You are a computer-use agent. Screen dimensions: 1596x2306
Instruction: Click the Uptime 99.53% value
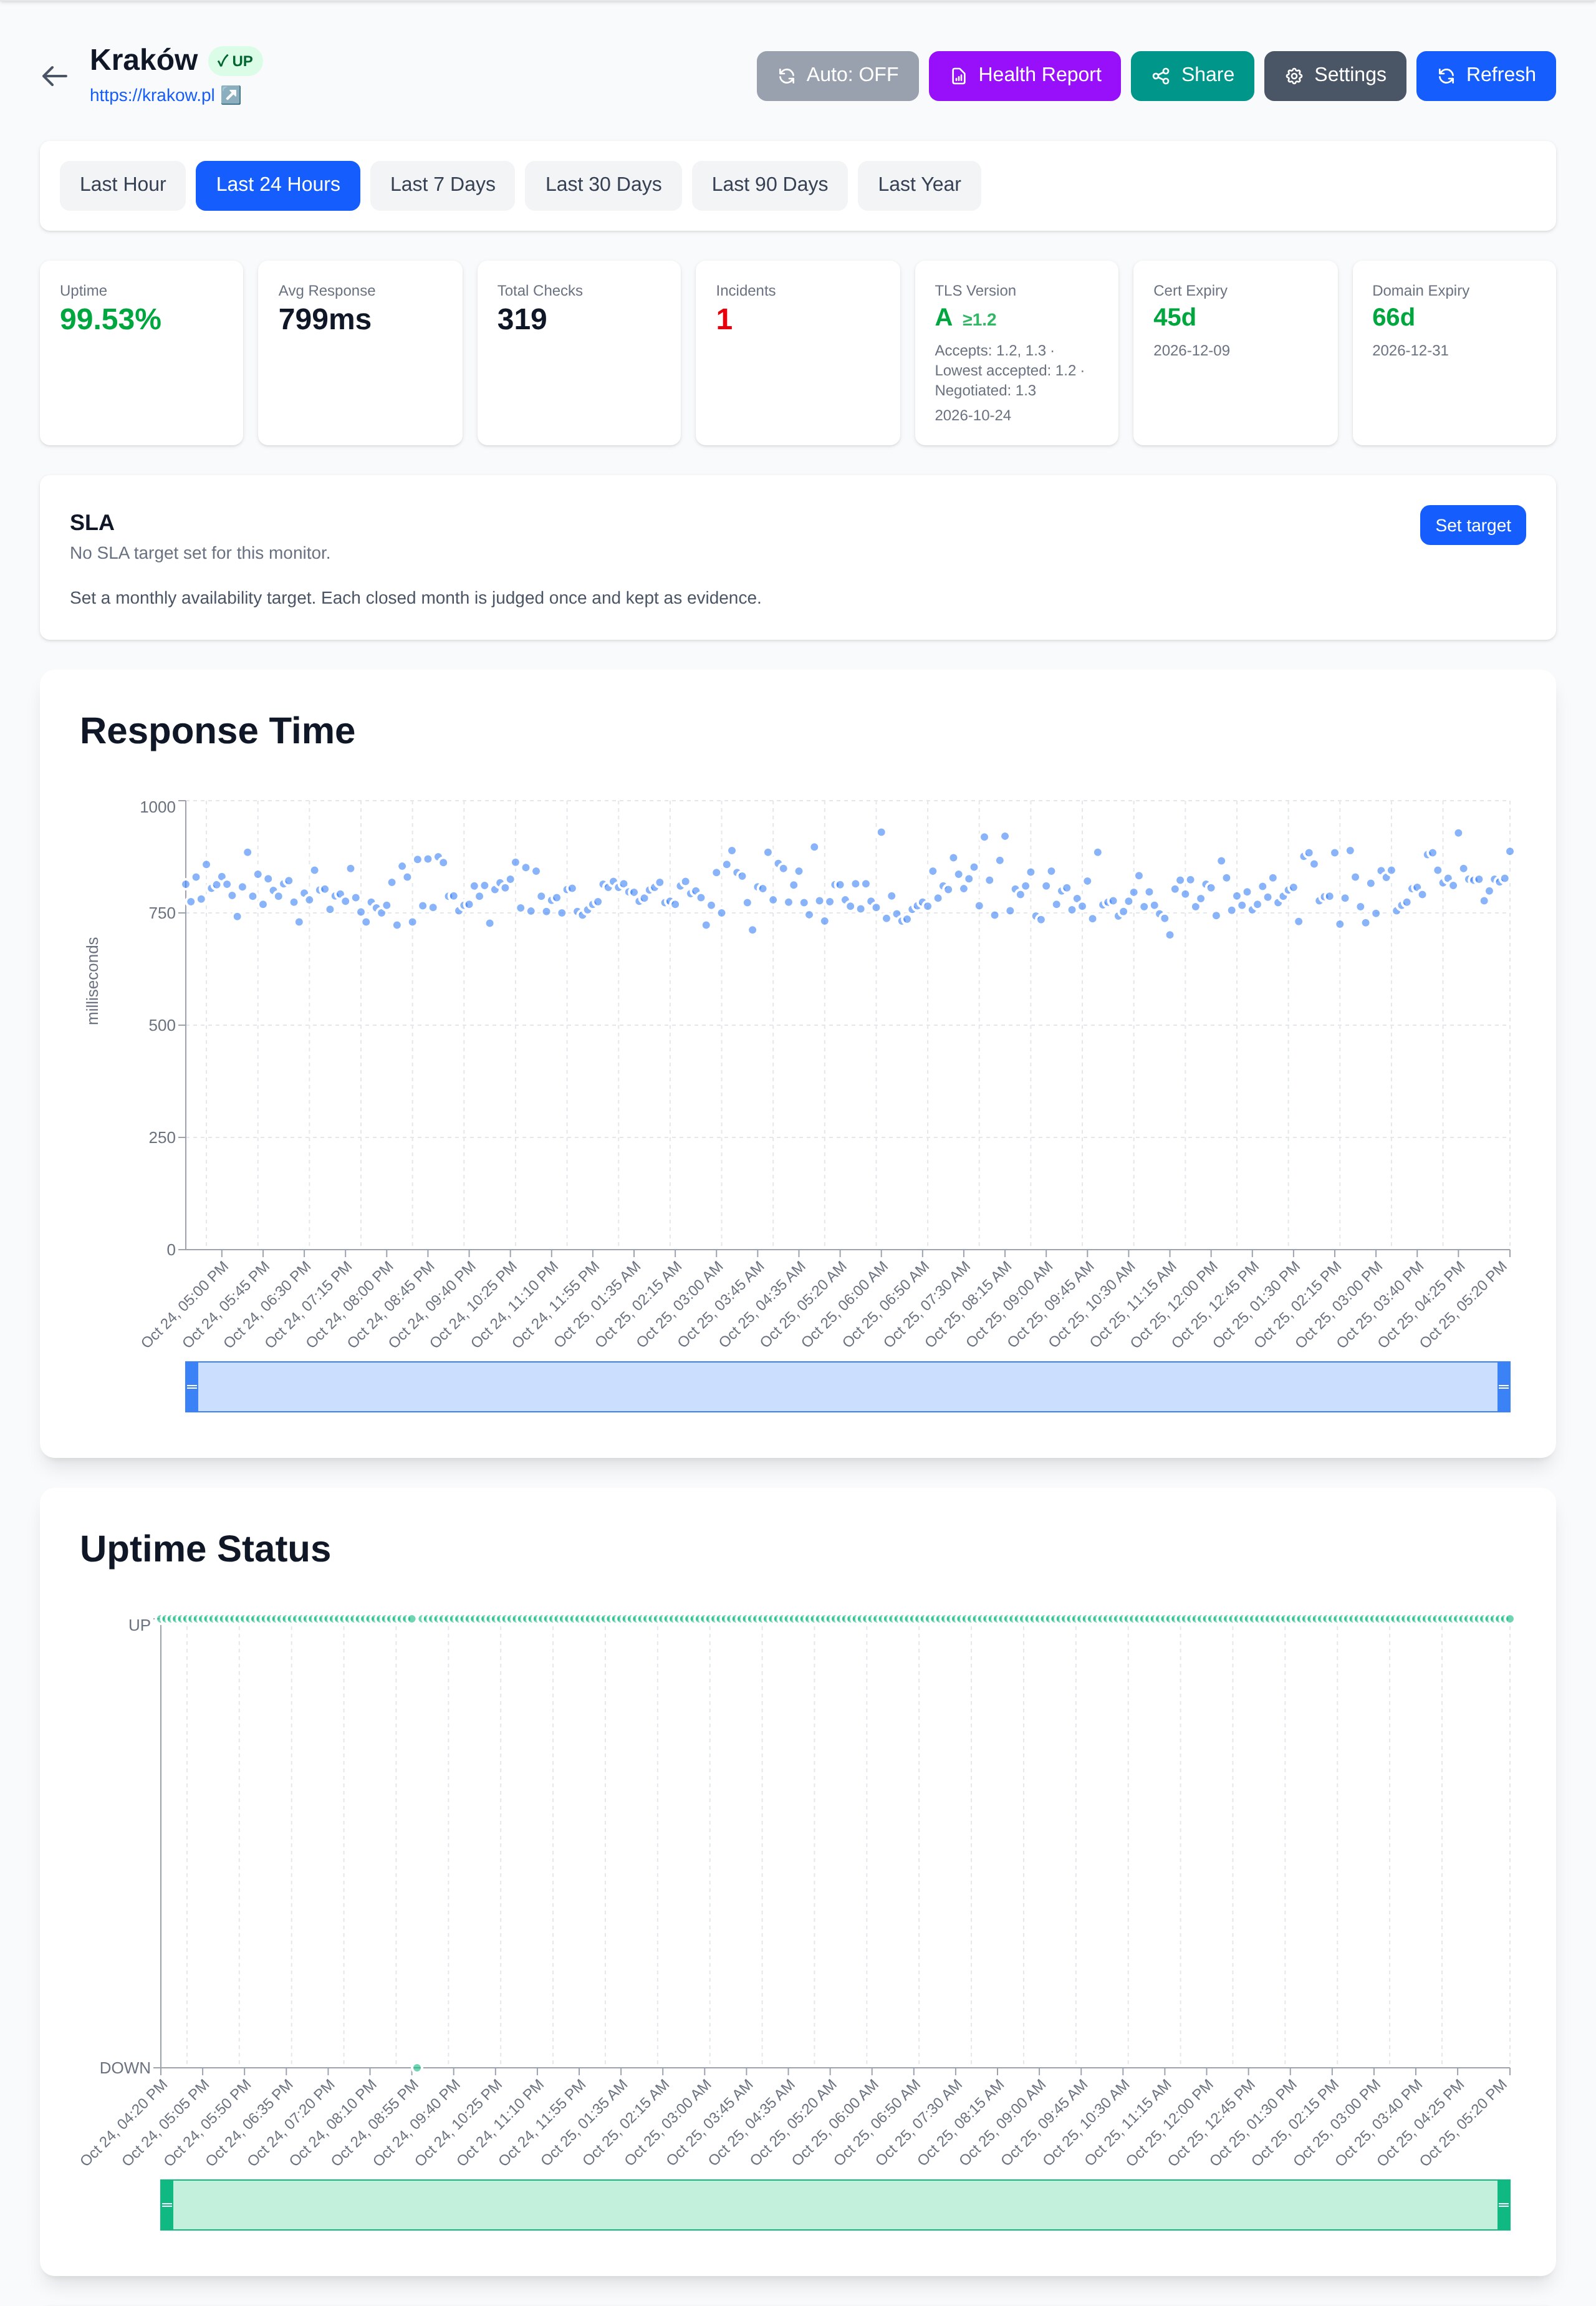(x=110, y=319)
